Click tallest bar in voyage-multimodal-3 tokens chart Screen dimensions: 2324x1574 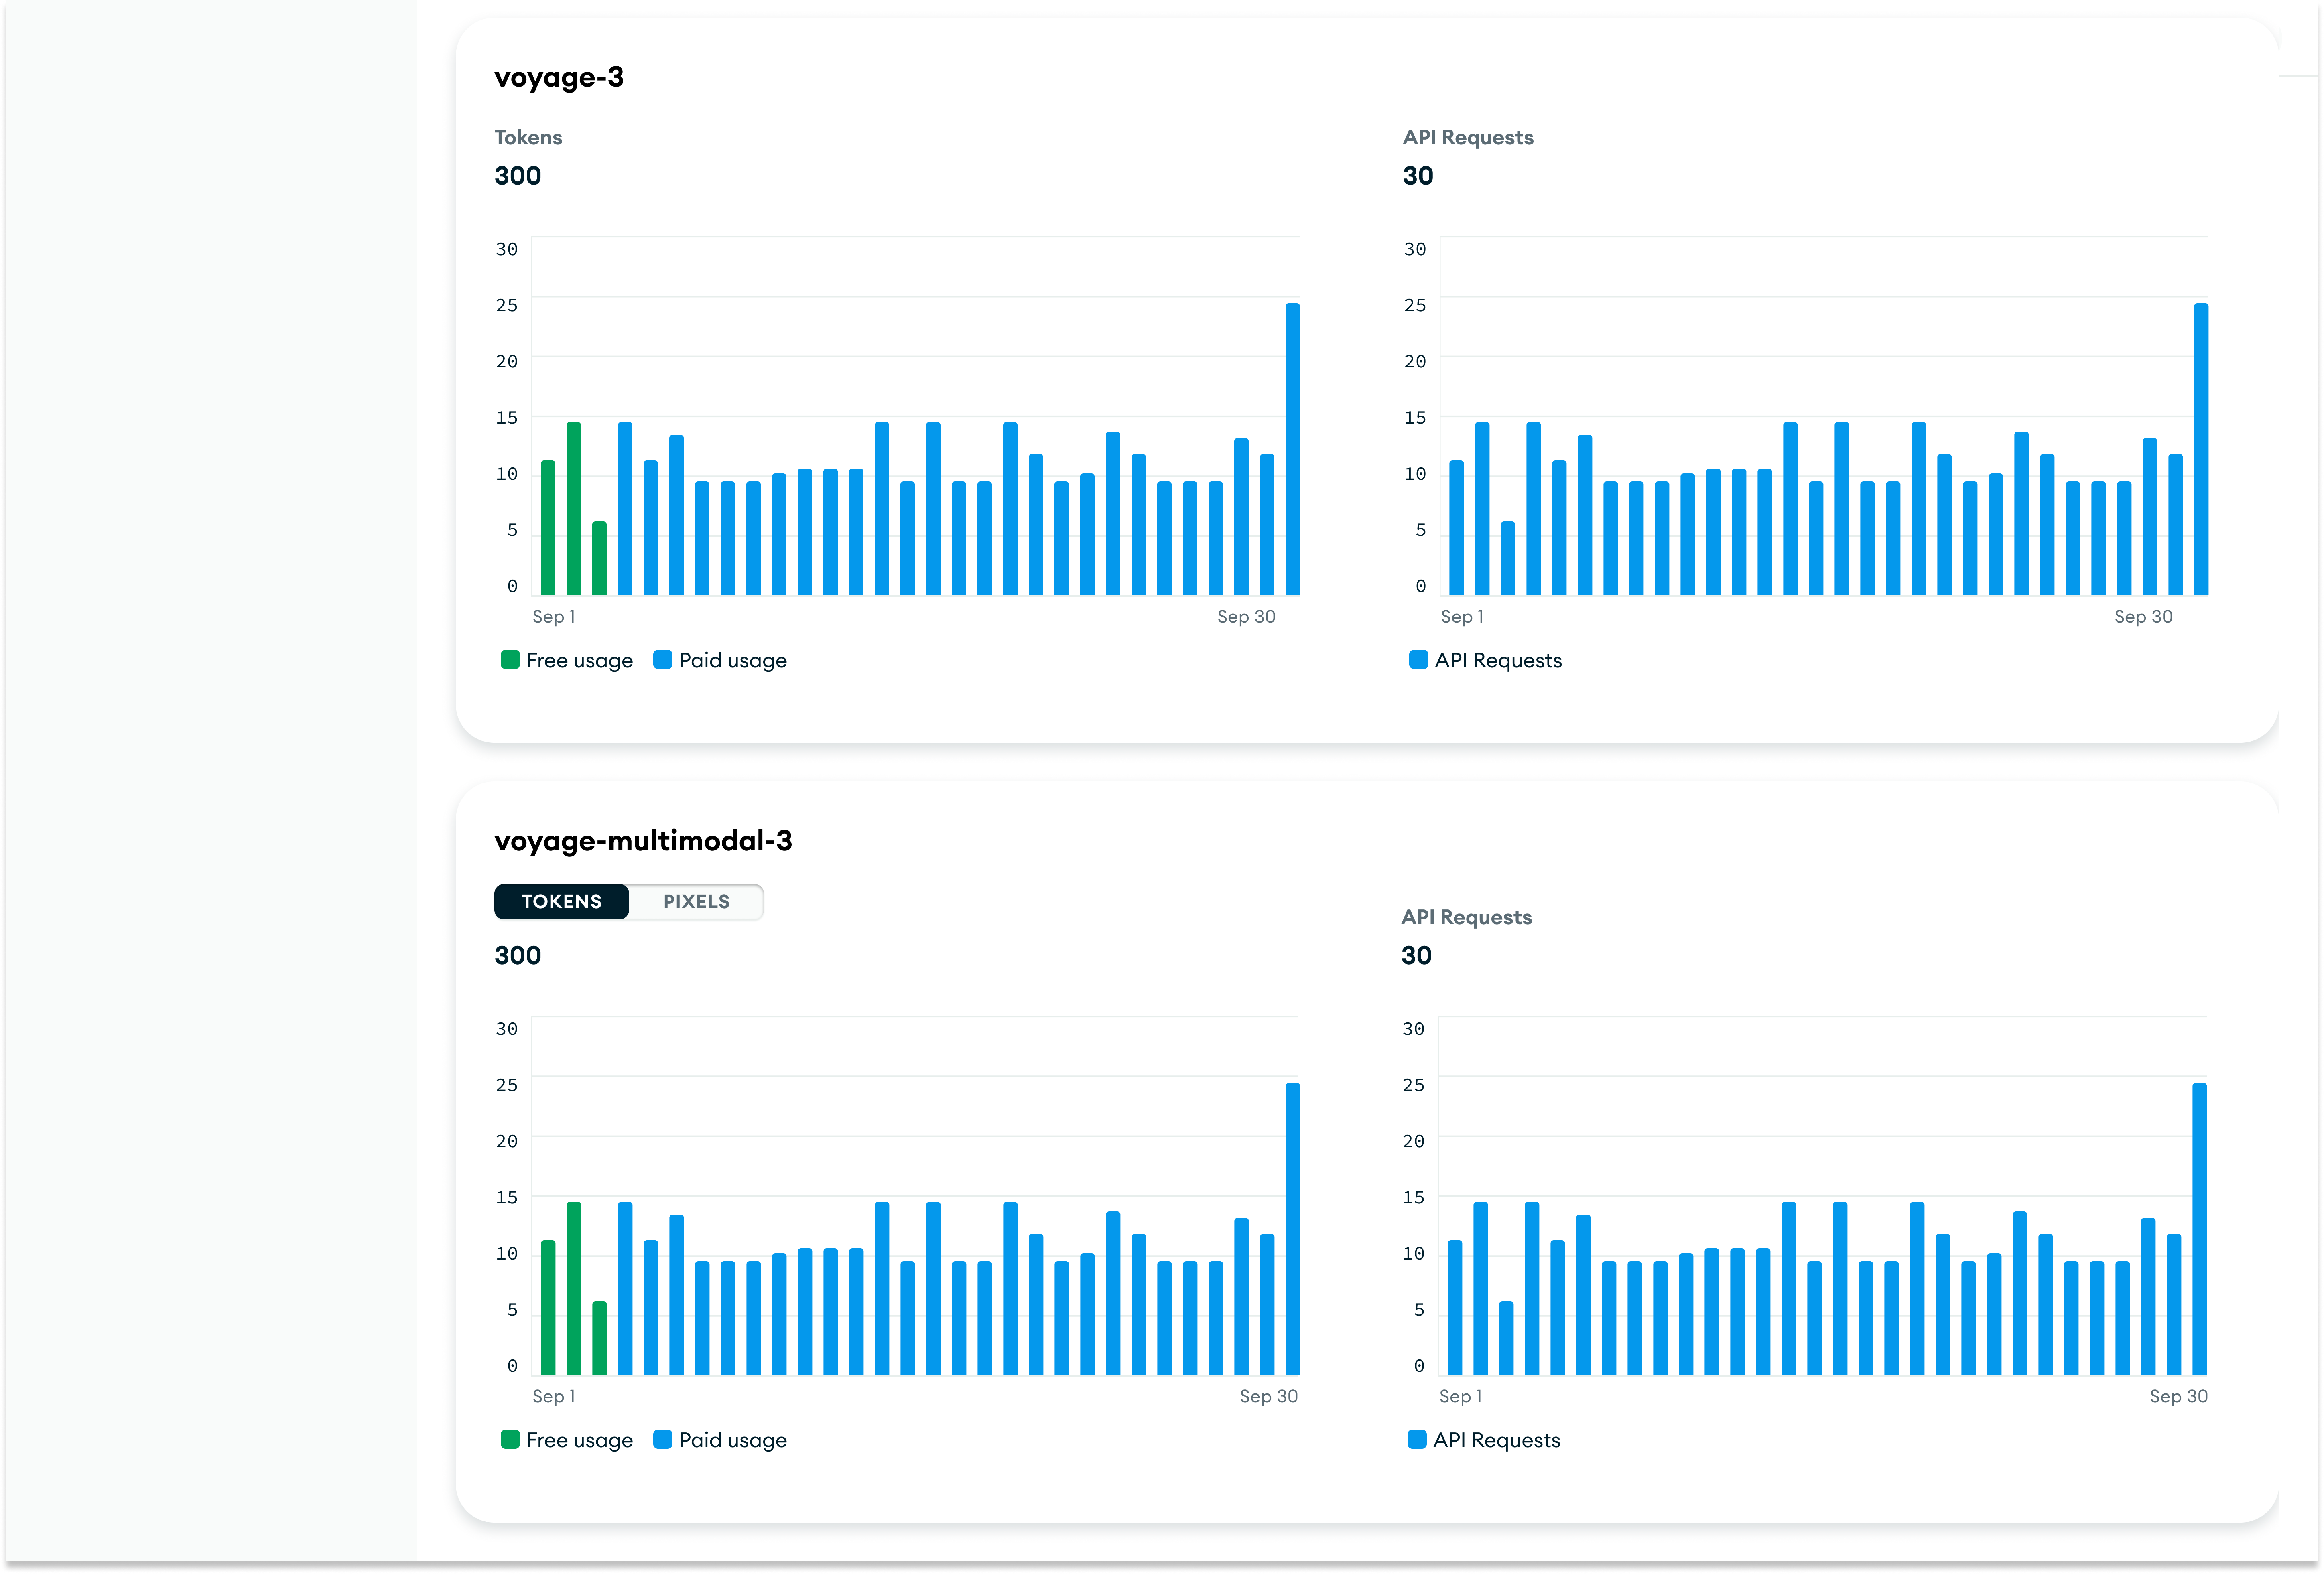1292,1230
